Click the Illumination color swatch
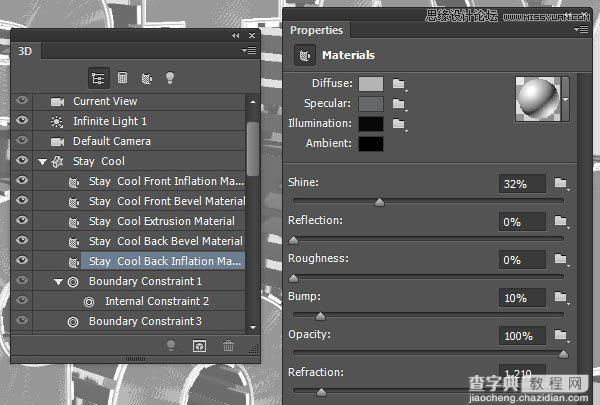600x405 pixels. 370,124
